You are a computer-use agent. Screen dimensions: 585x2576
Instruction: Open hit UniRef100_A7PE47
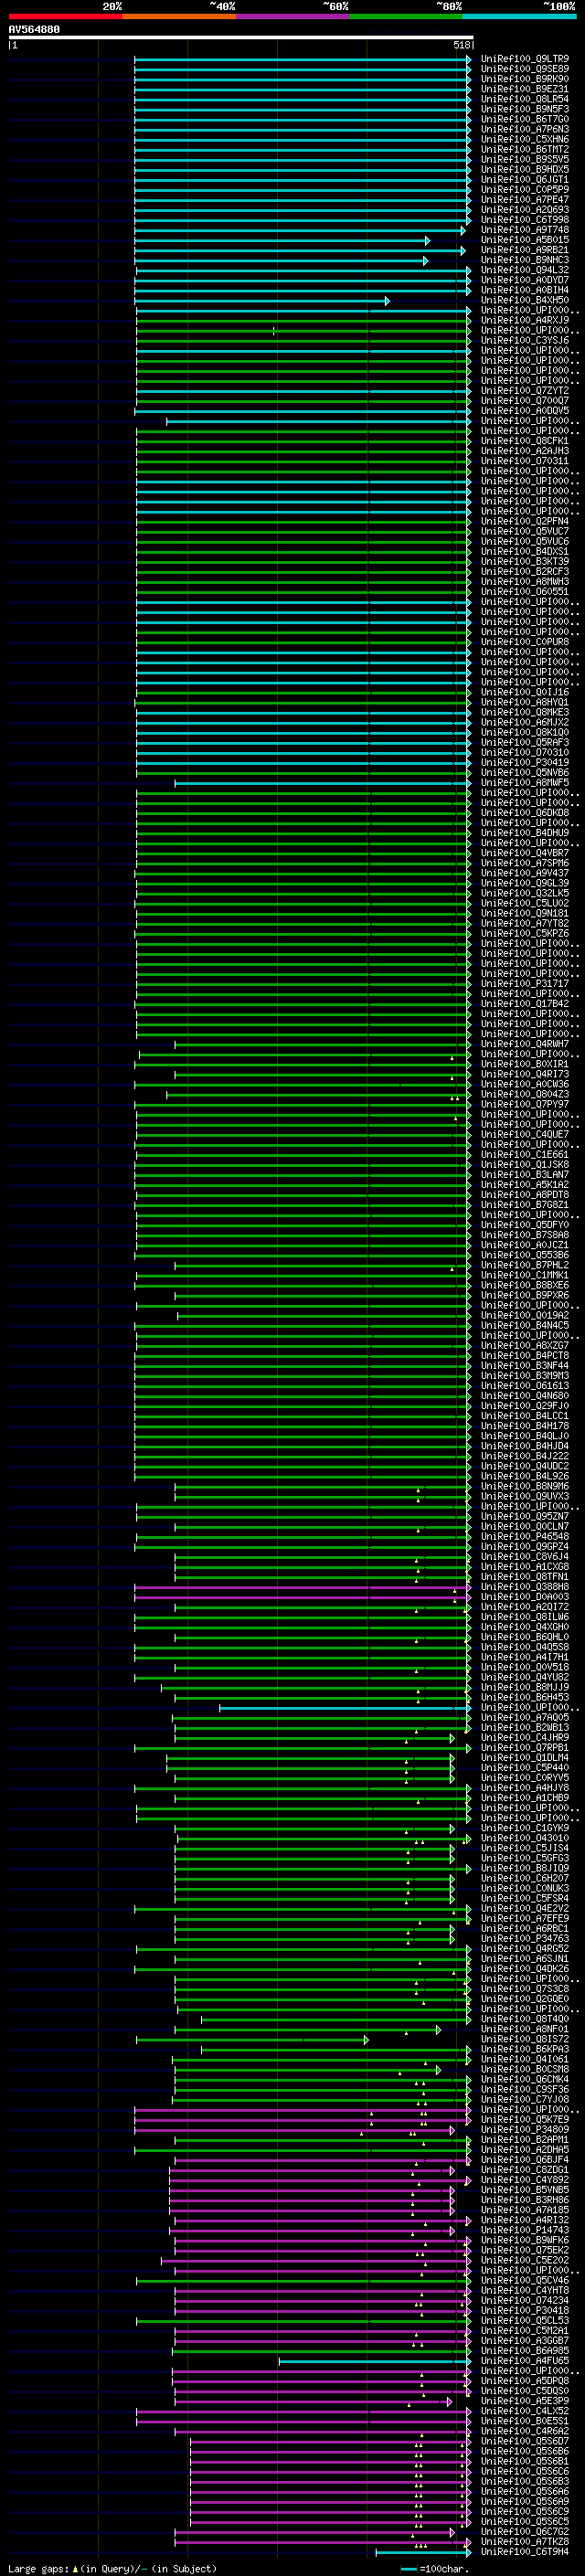point(525,200)
